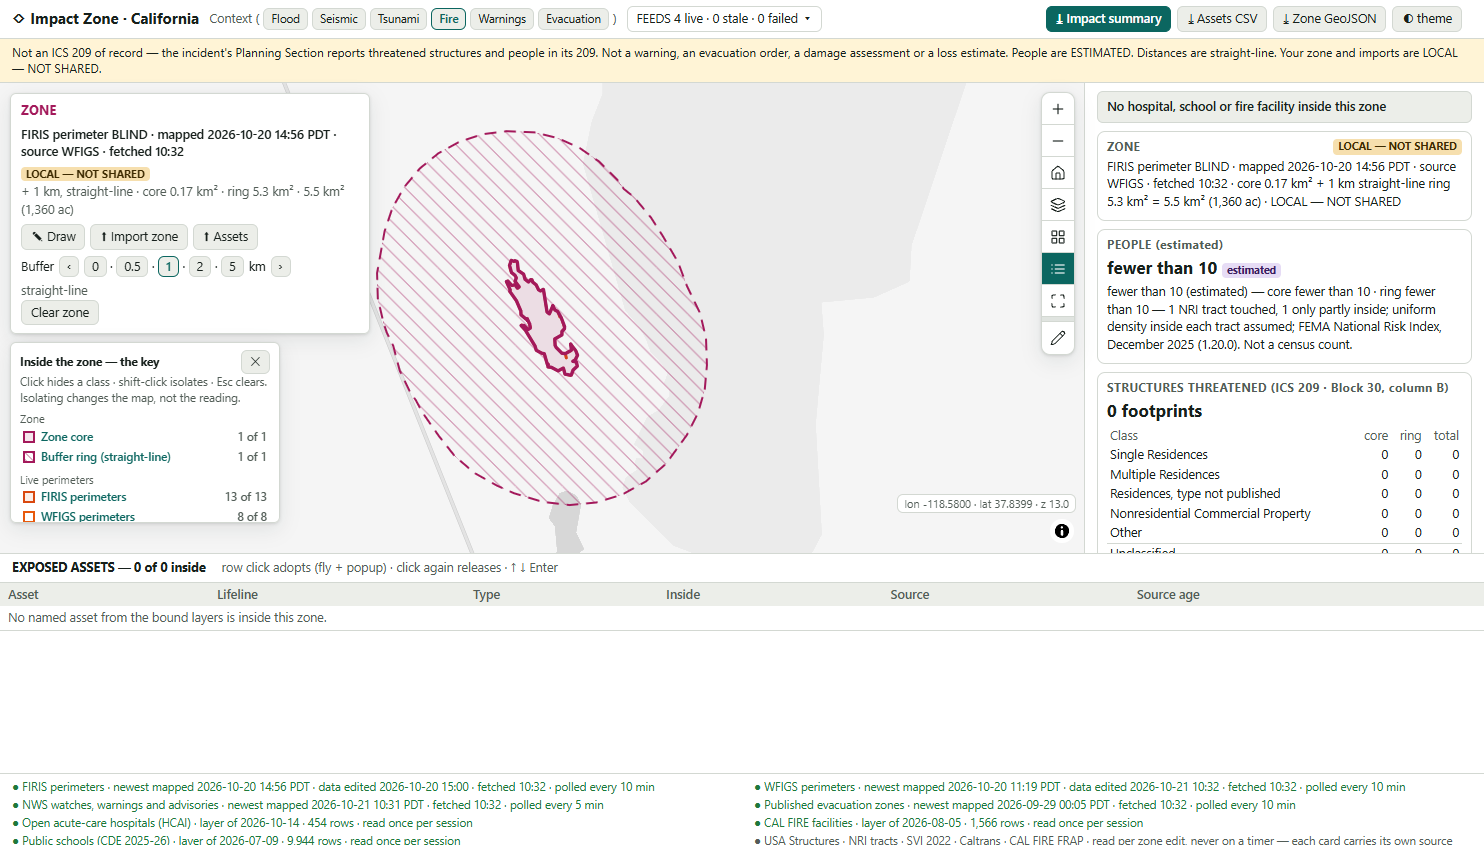The width and height of the screenshot is (1484, 845).
Task: Set buffer to 5 km
Action: pos(232,267)
